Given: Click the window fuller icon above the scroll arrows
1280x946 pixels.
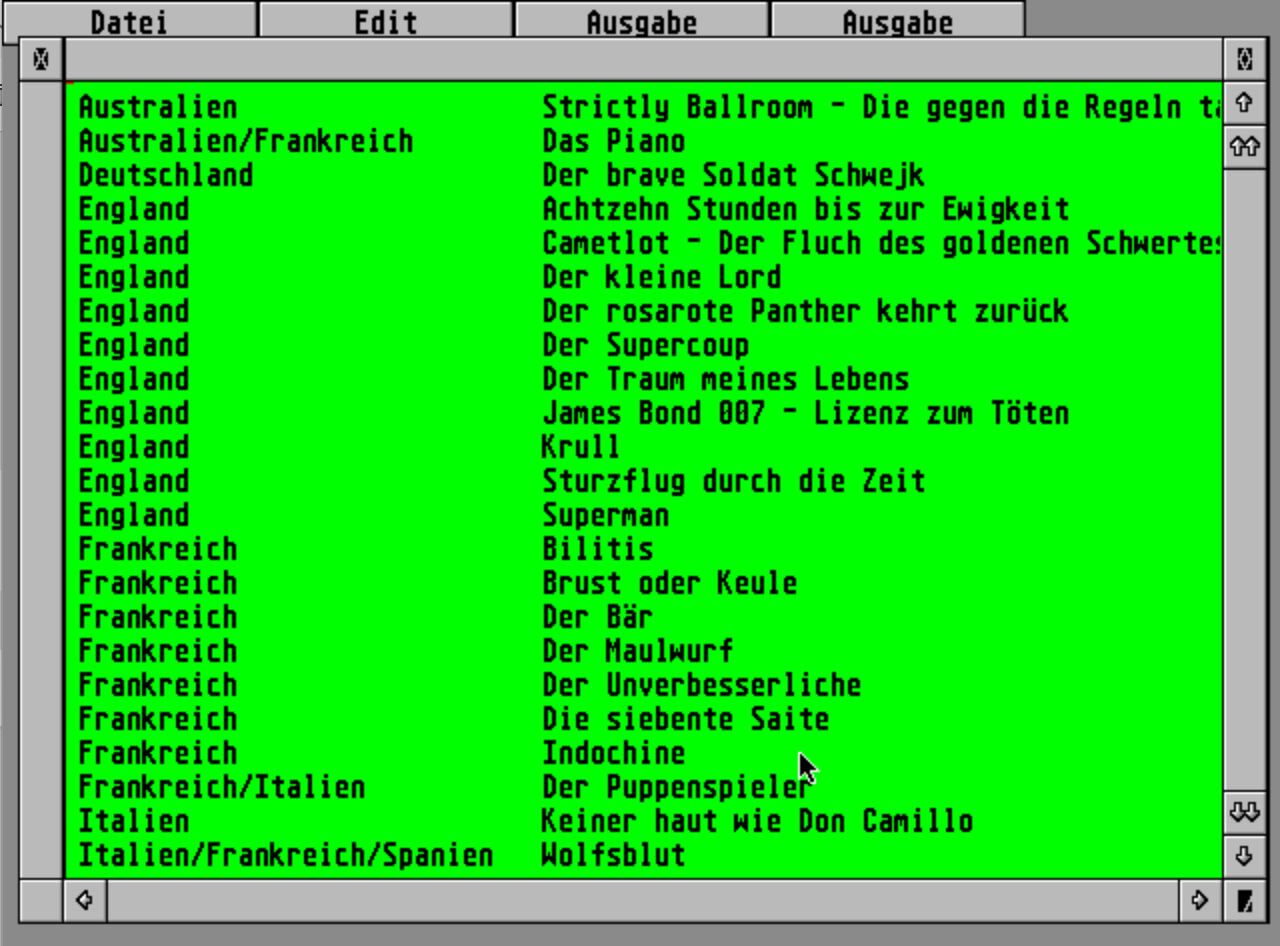Looking at the screenshot, I should [1245, 60].
